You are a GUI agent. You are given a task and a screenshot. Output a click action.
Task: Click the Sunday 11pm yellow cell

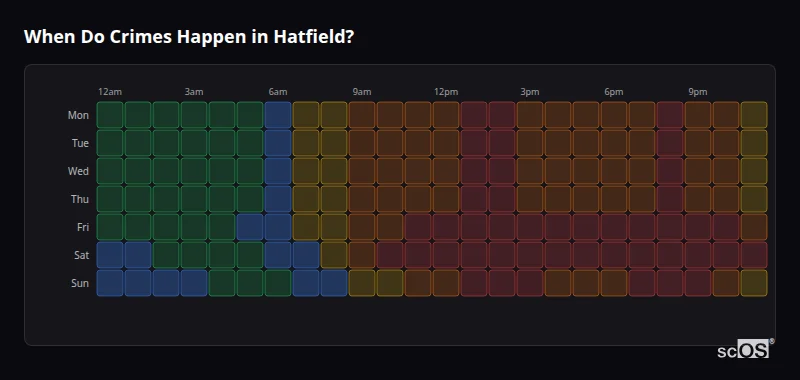[x=754, y=283]
